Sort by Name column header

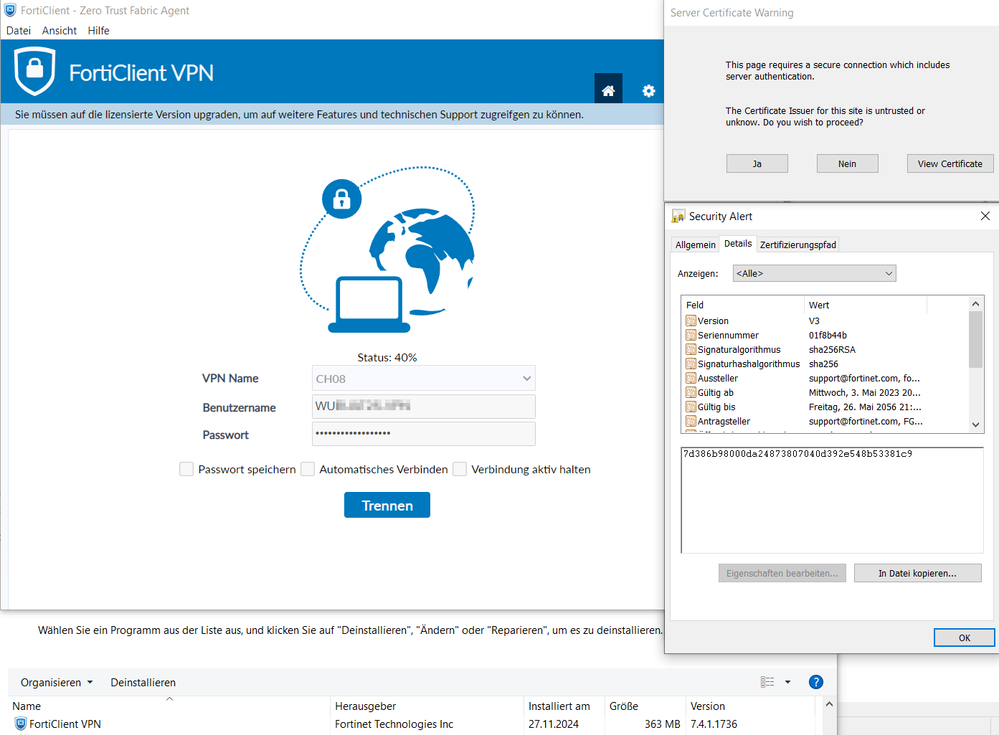[x=169, y=706]
